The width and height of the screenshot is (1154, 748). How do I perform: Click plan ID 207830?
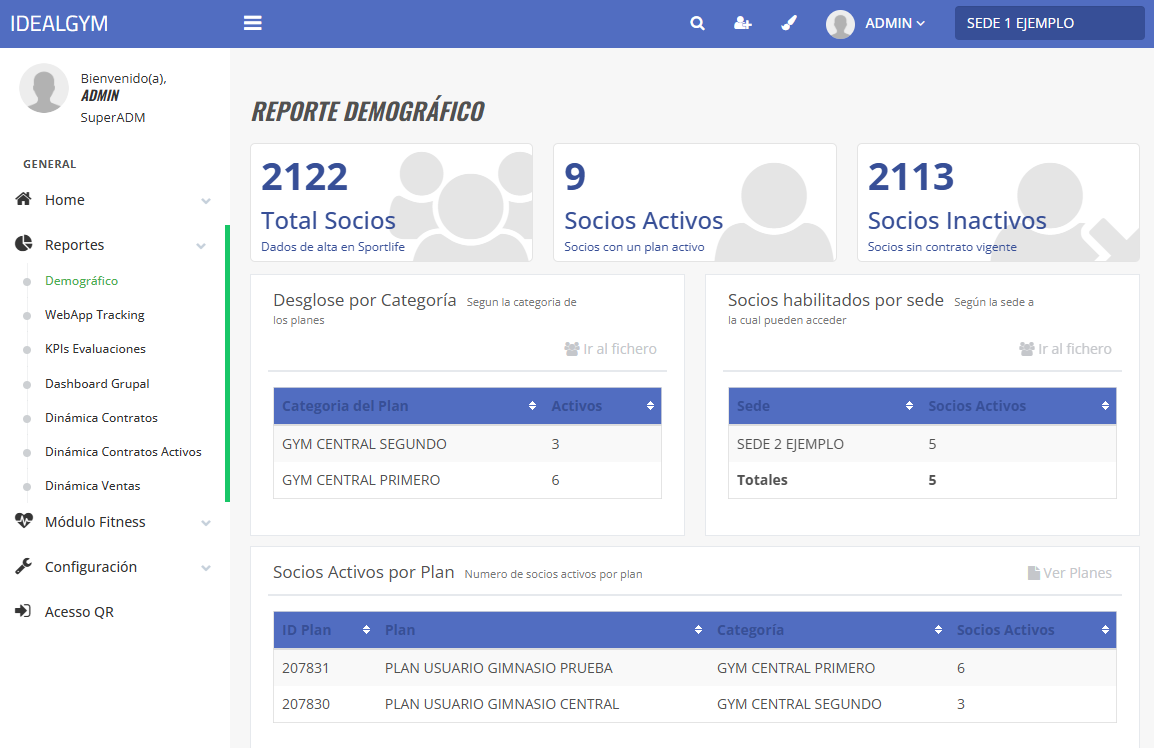(305, 704)
